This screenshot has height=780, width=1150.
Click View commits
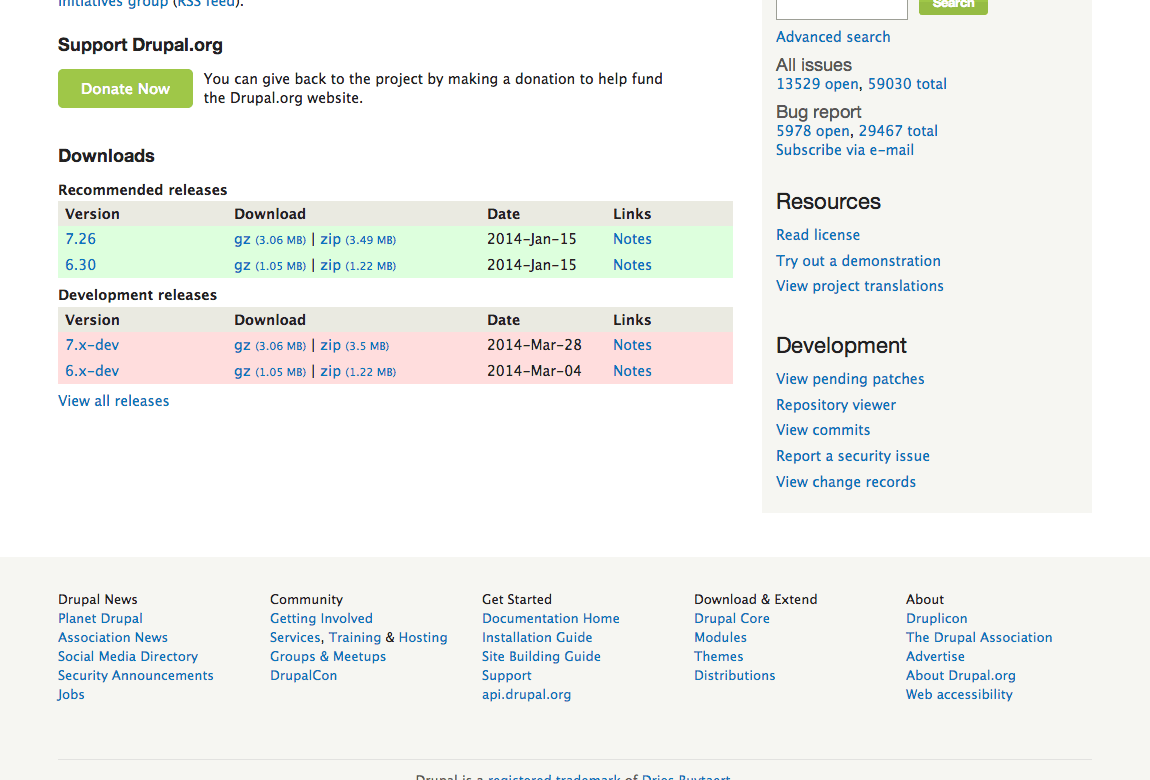click(x=823, y=430)
